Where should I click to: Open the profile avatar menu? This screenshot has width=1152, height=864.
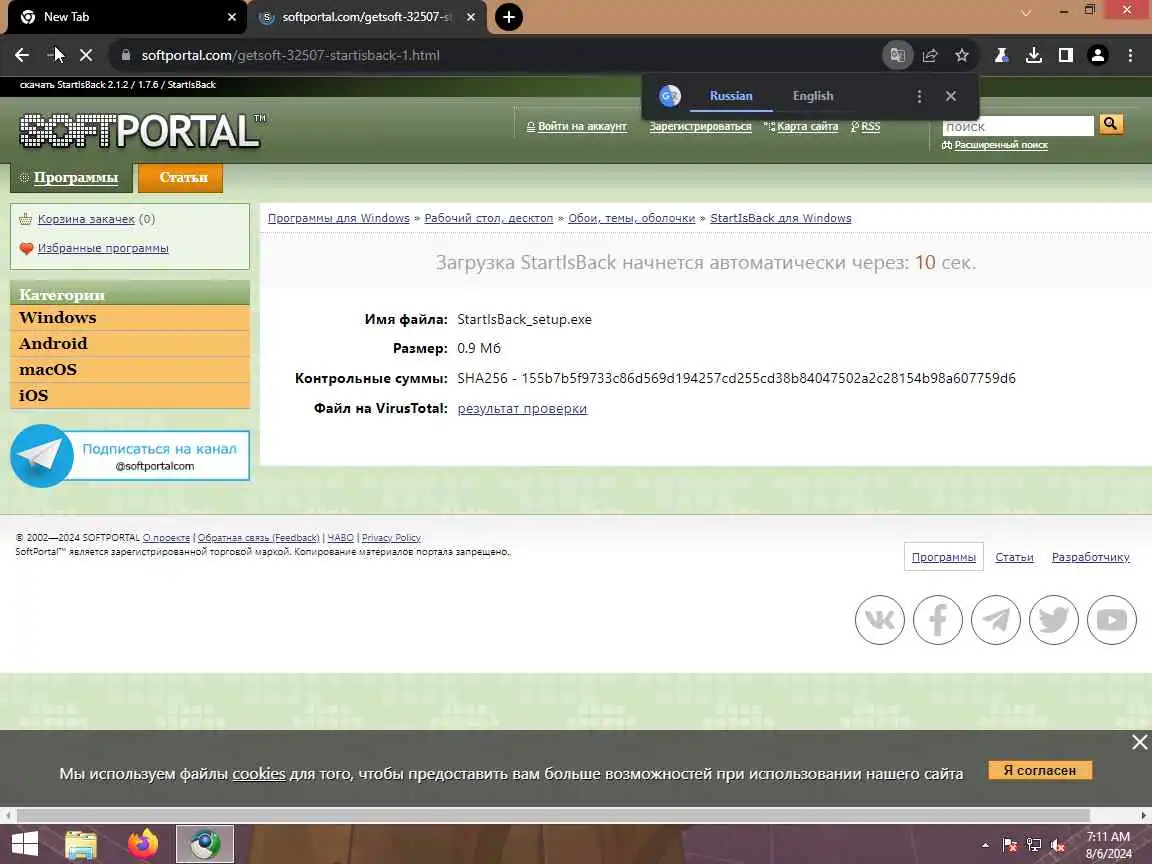[x=1098, y=55]
